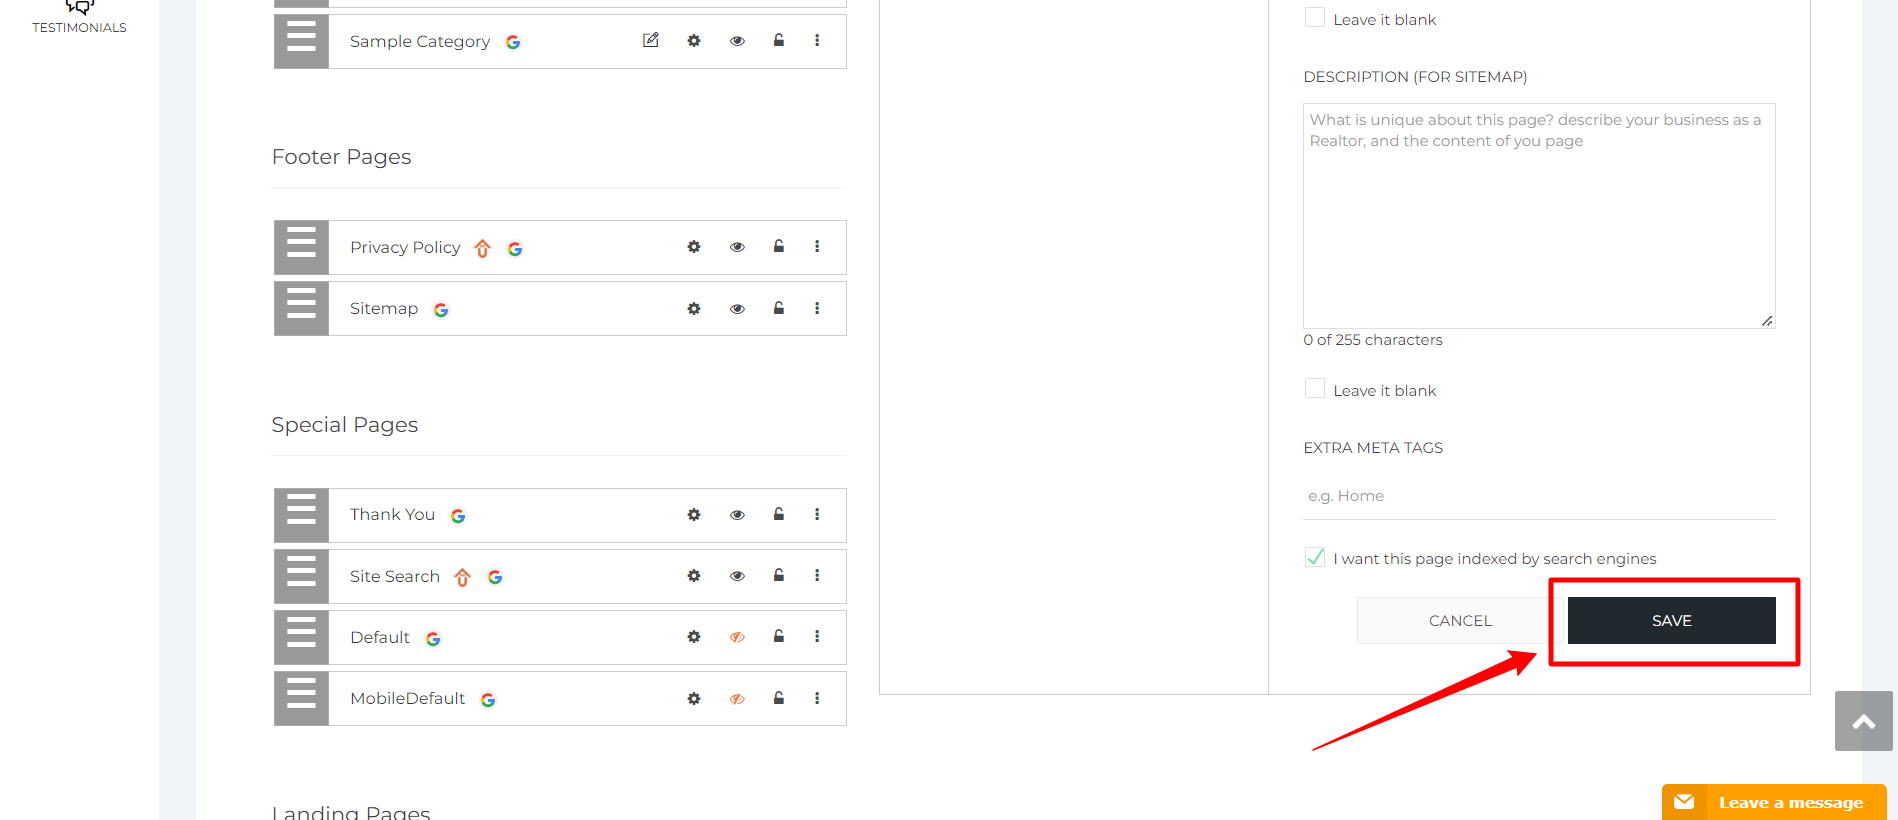Open three-dot menu for MobileDefault
The width and height of the screenshot is (1898, 820).
point(817,698)
